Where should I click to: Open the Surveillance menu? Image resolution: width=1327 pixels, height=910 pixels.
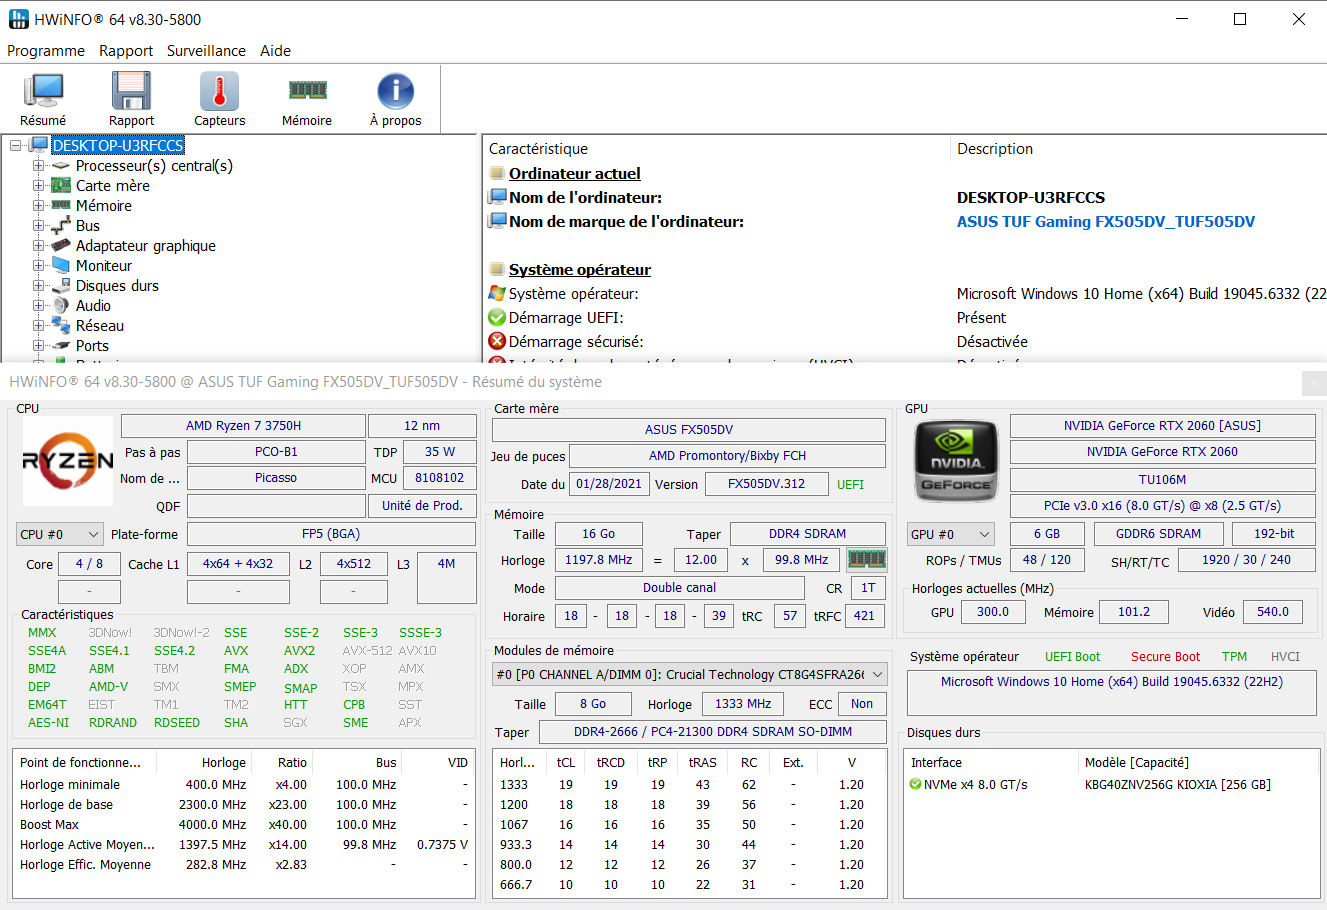pyautogui.click(x=206, y=51)
